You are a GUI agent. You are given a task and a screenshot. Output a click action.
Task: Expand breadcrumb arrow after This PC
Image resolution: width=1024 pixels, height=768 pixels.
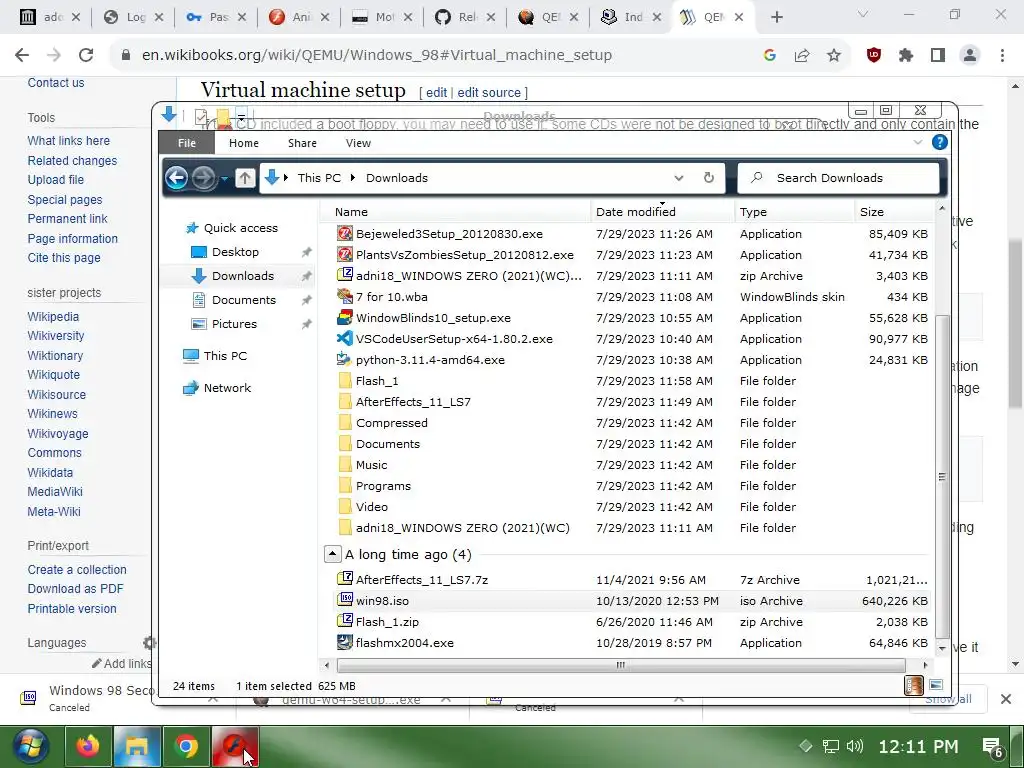[353, 178]
